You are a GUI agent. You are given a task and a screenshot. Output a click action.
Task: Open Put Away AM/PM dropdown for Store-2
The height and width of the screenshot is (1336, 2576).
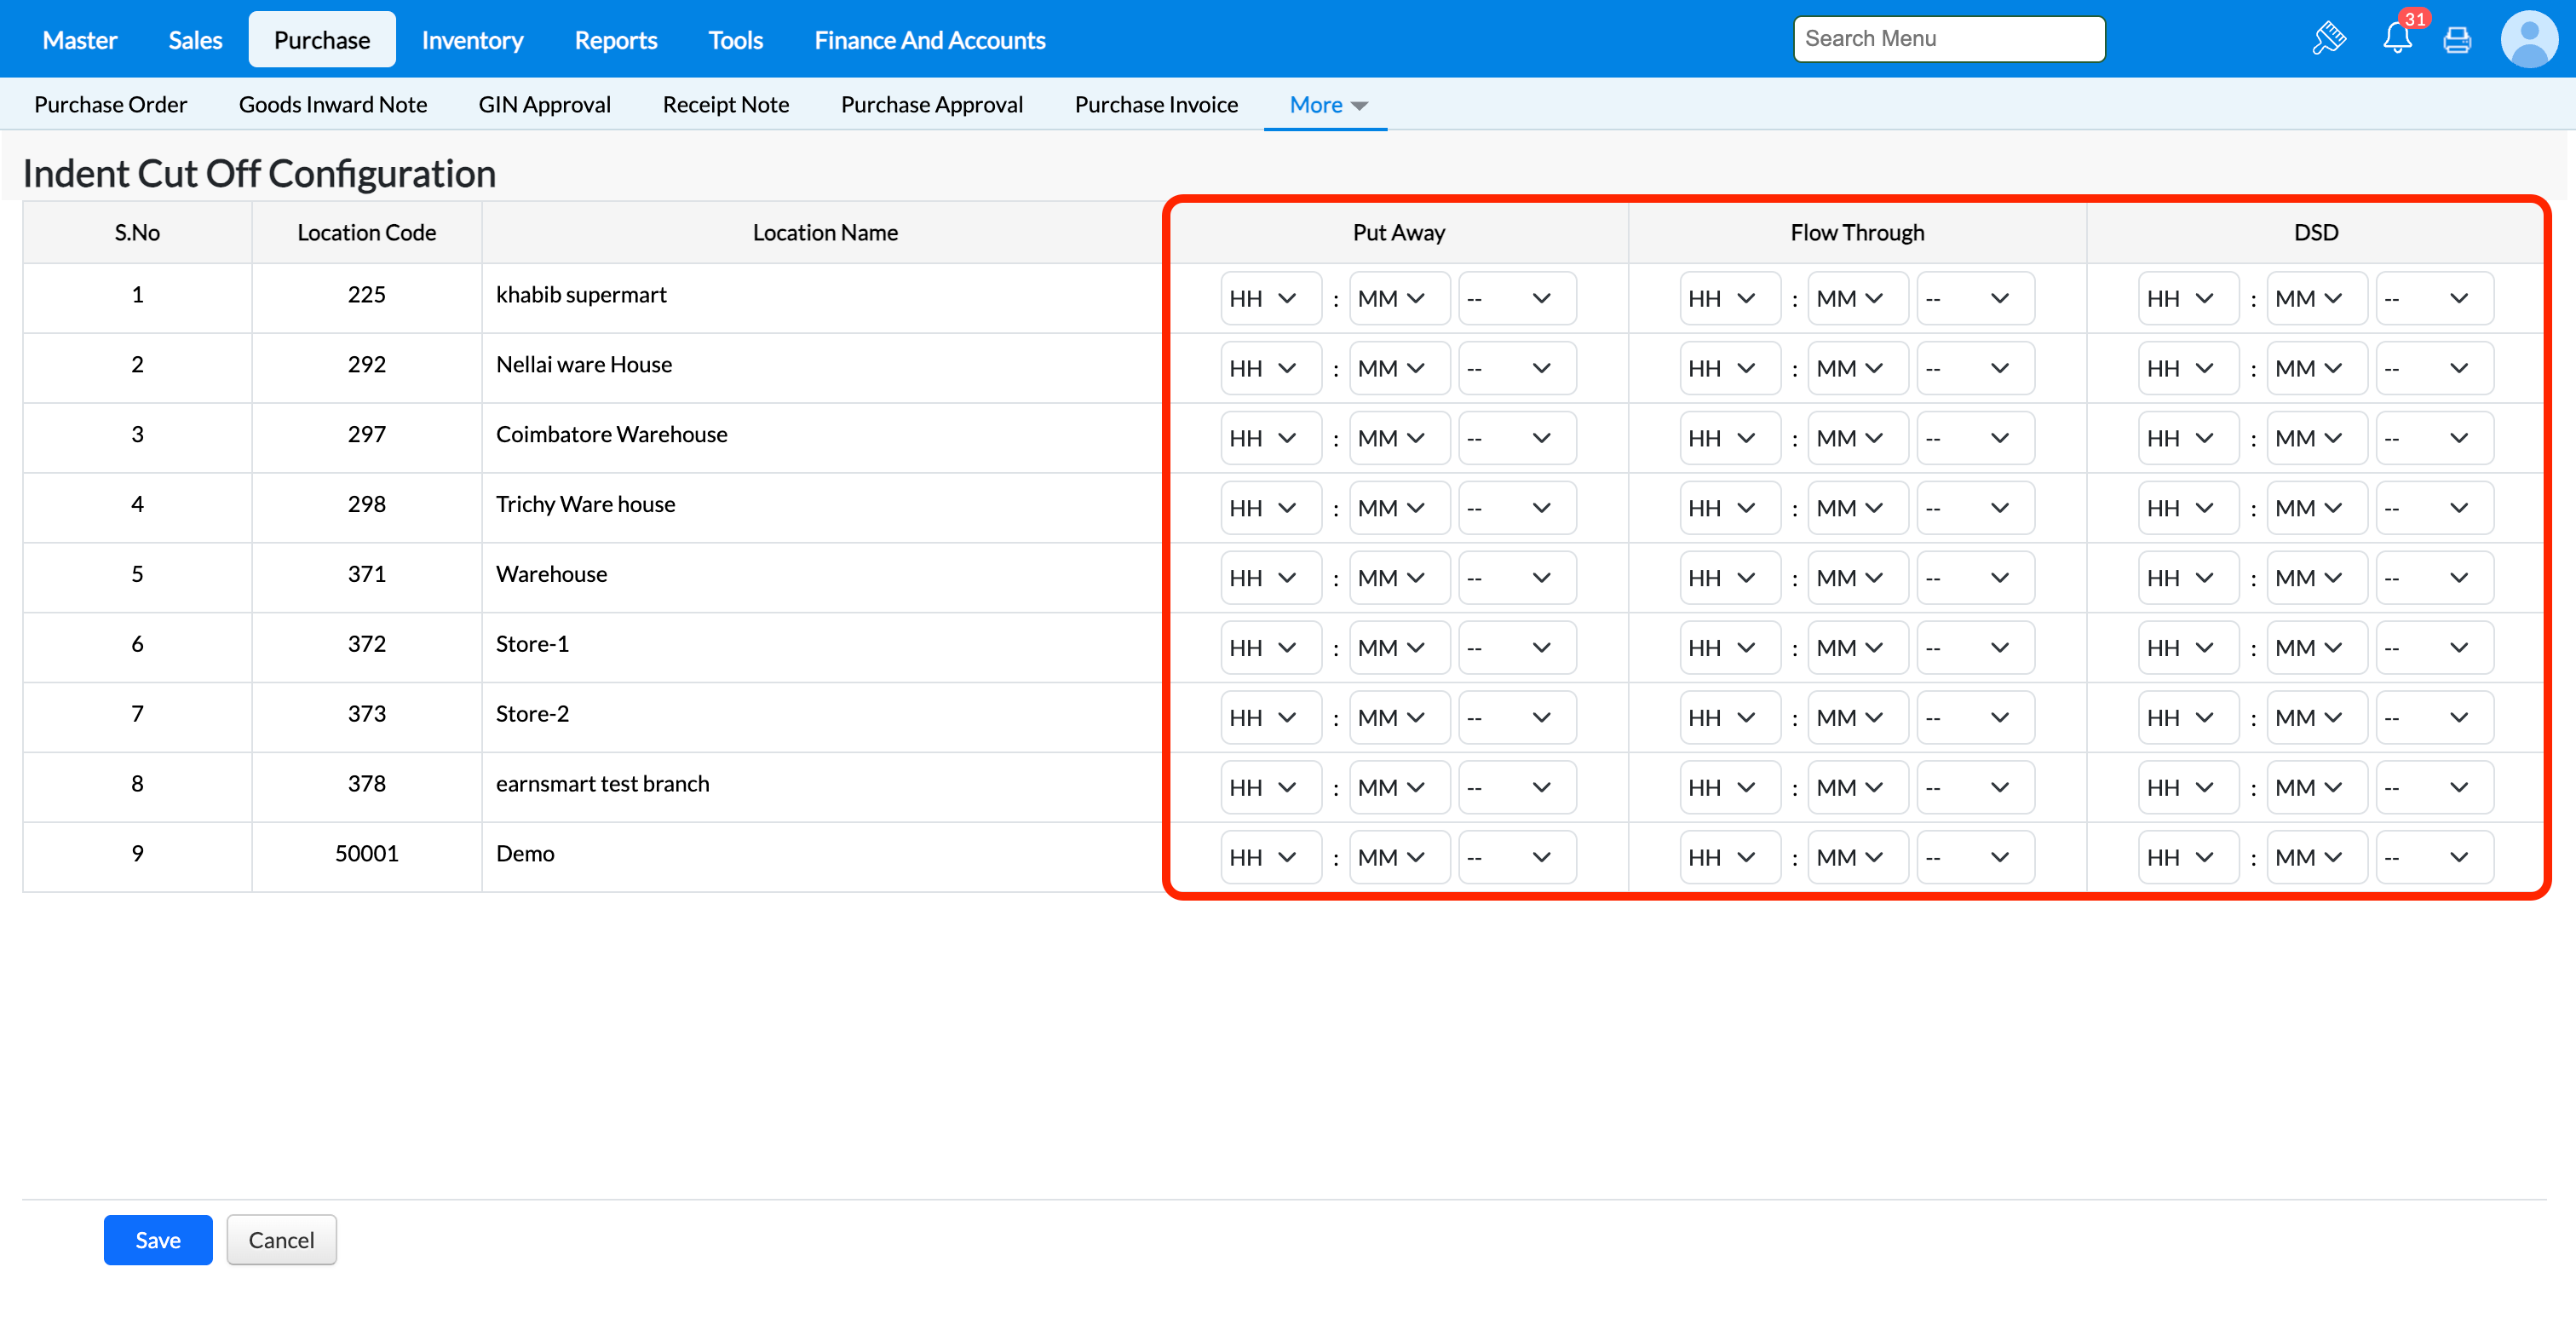click(1516, 718)
